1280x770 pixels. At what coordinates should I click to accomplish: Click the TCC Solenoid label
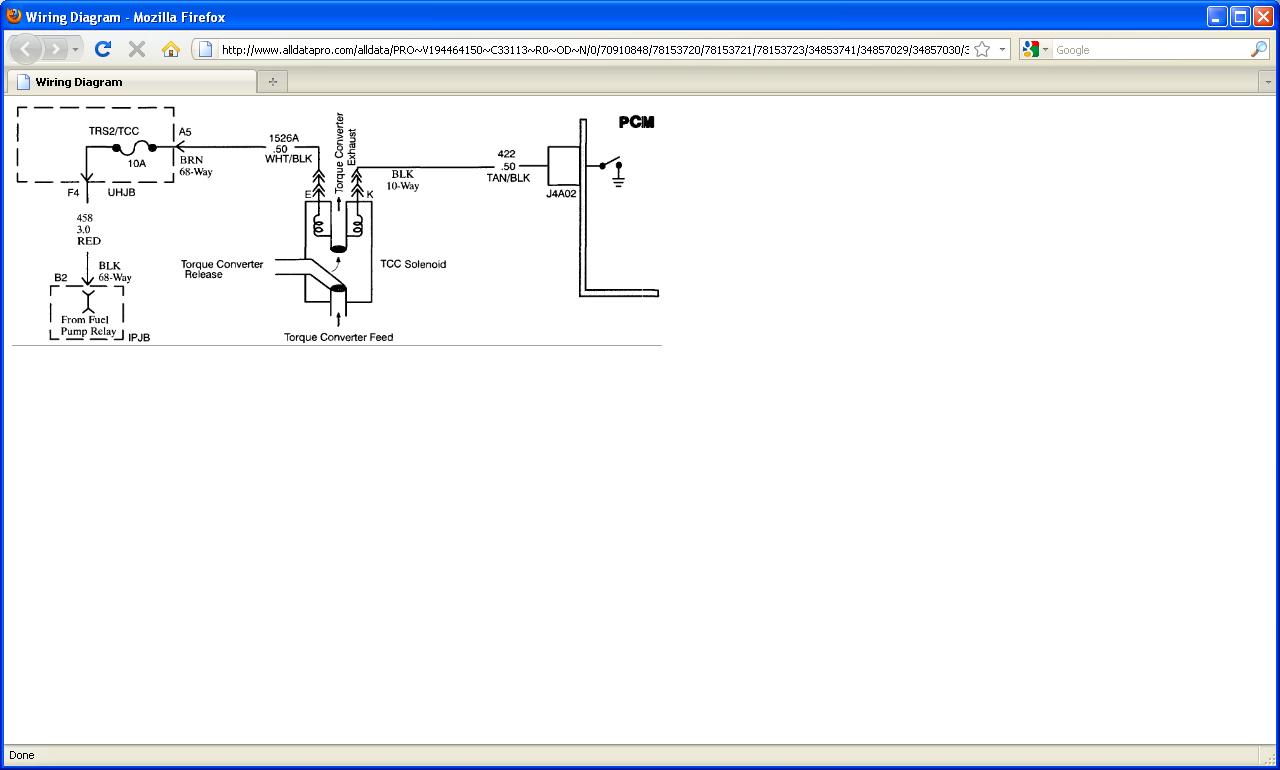tap(413, 264)
